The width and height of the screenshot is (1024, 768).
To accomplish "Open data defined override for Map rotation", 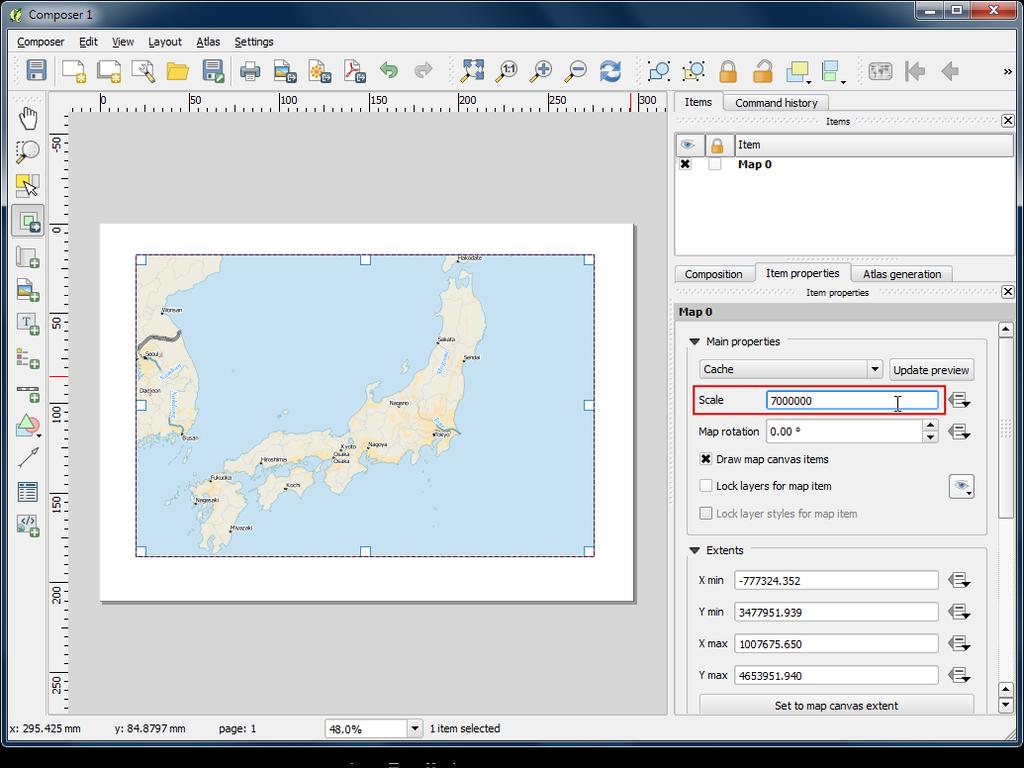I will (x=959, y=432).
